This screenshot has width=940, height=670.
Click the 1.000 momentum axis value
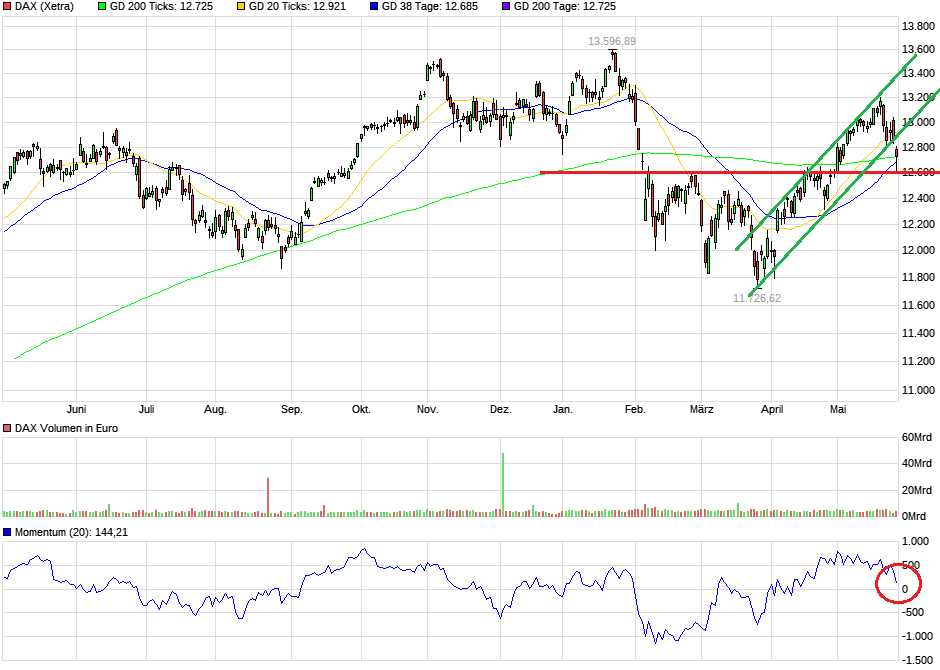[x=915, y=542]
